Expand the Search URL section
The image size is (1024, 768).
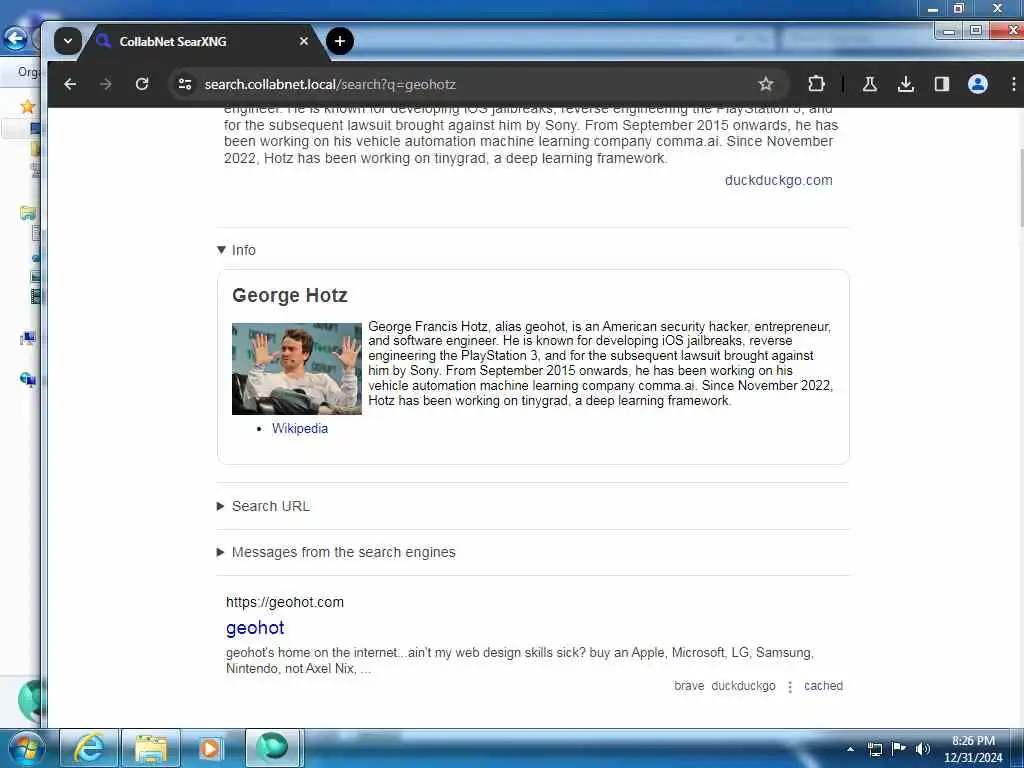pyautogui.click(x=263, y=506)
